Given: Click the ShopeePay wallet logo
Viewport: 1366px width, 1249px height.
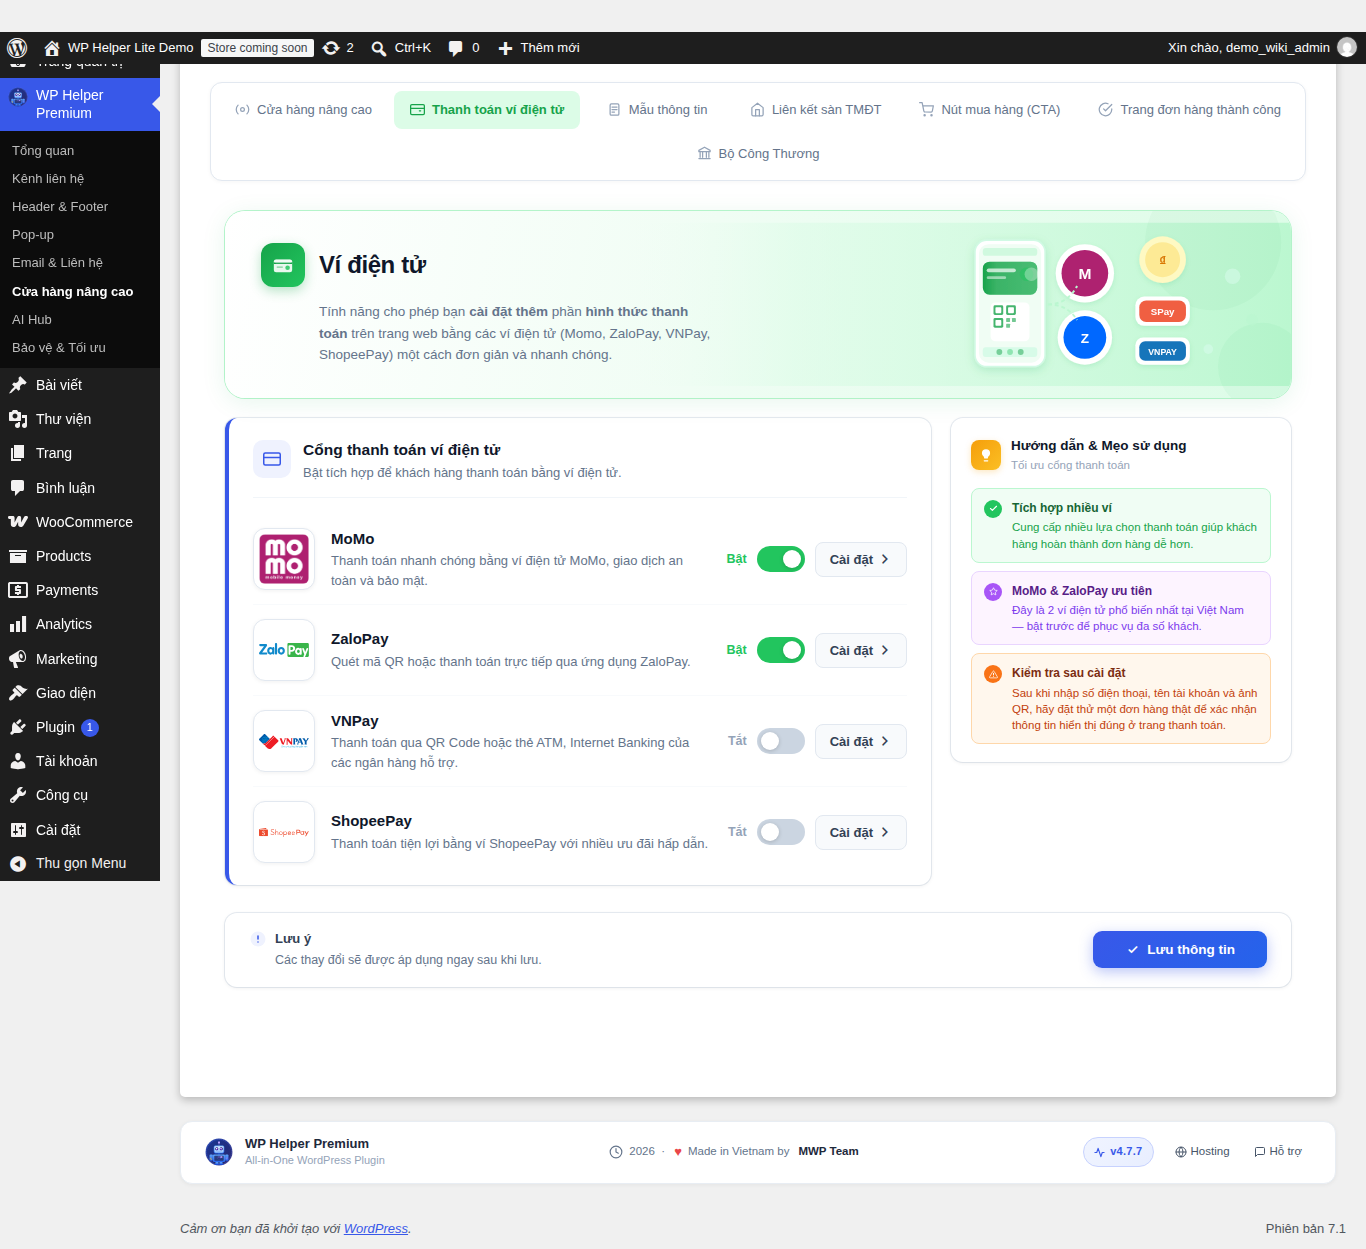Looking at the screenshot, I should tap(284, 832).
